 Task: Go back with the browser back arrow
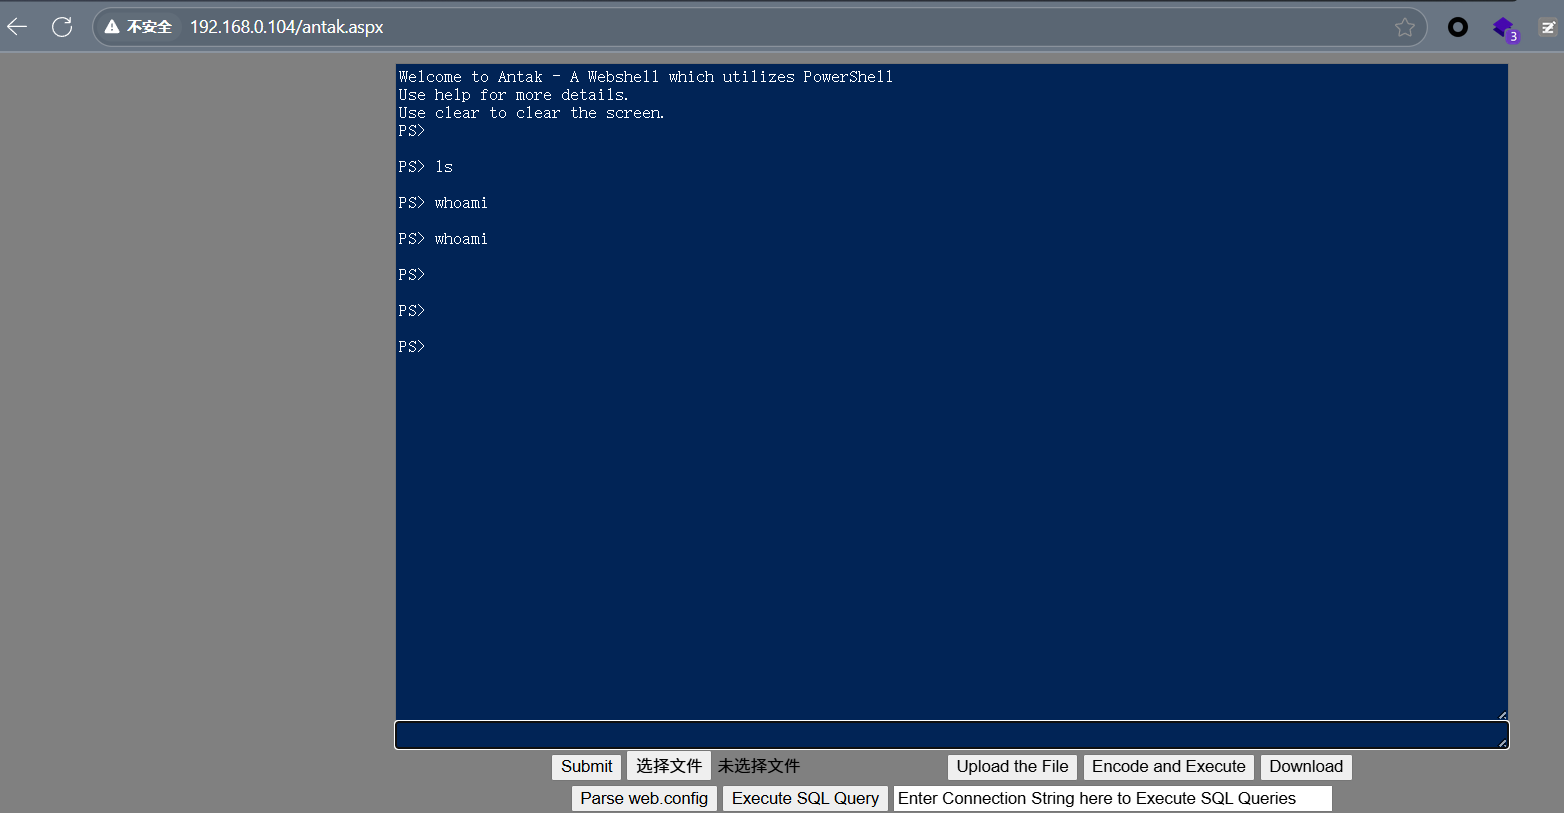coord(17,27)
